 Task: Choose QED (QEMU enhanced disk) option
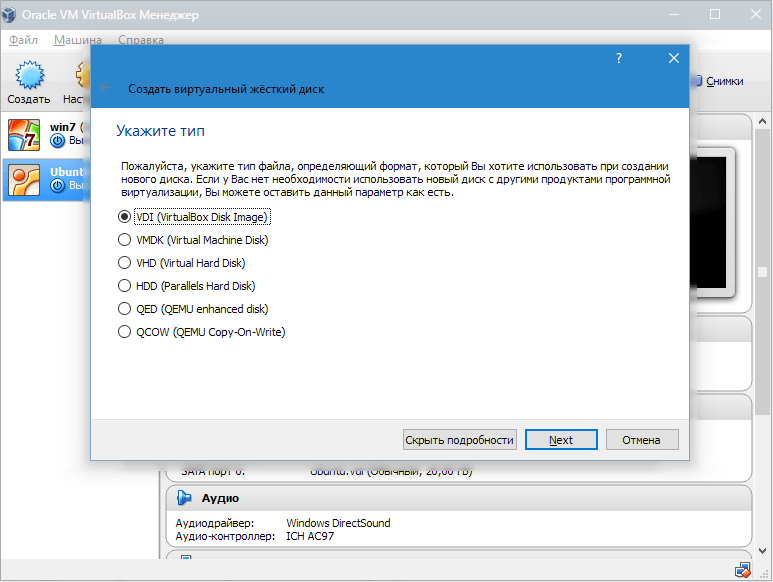[125, 309]
